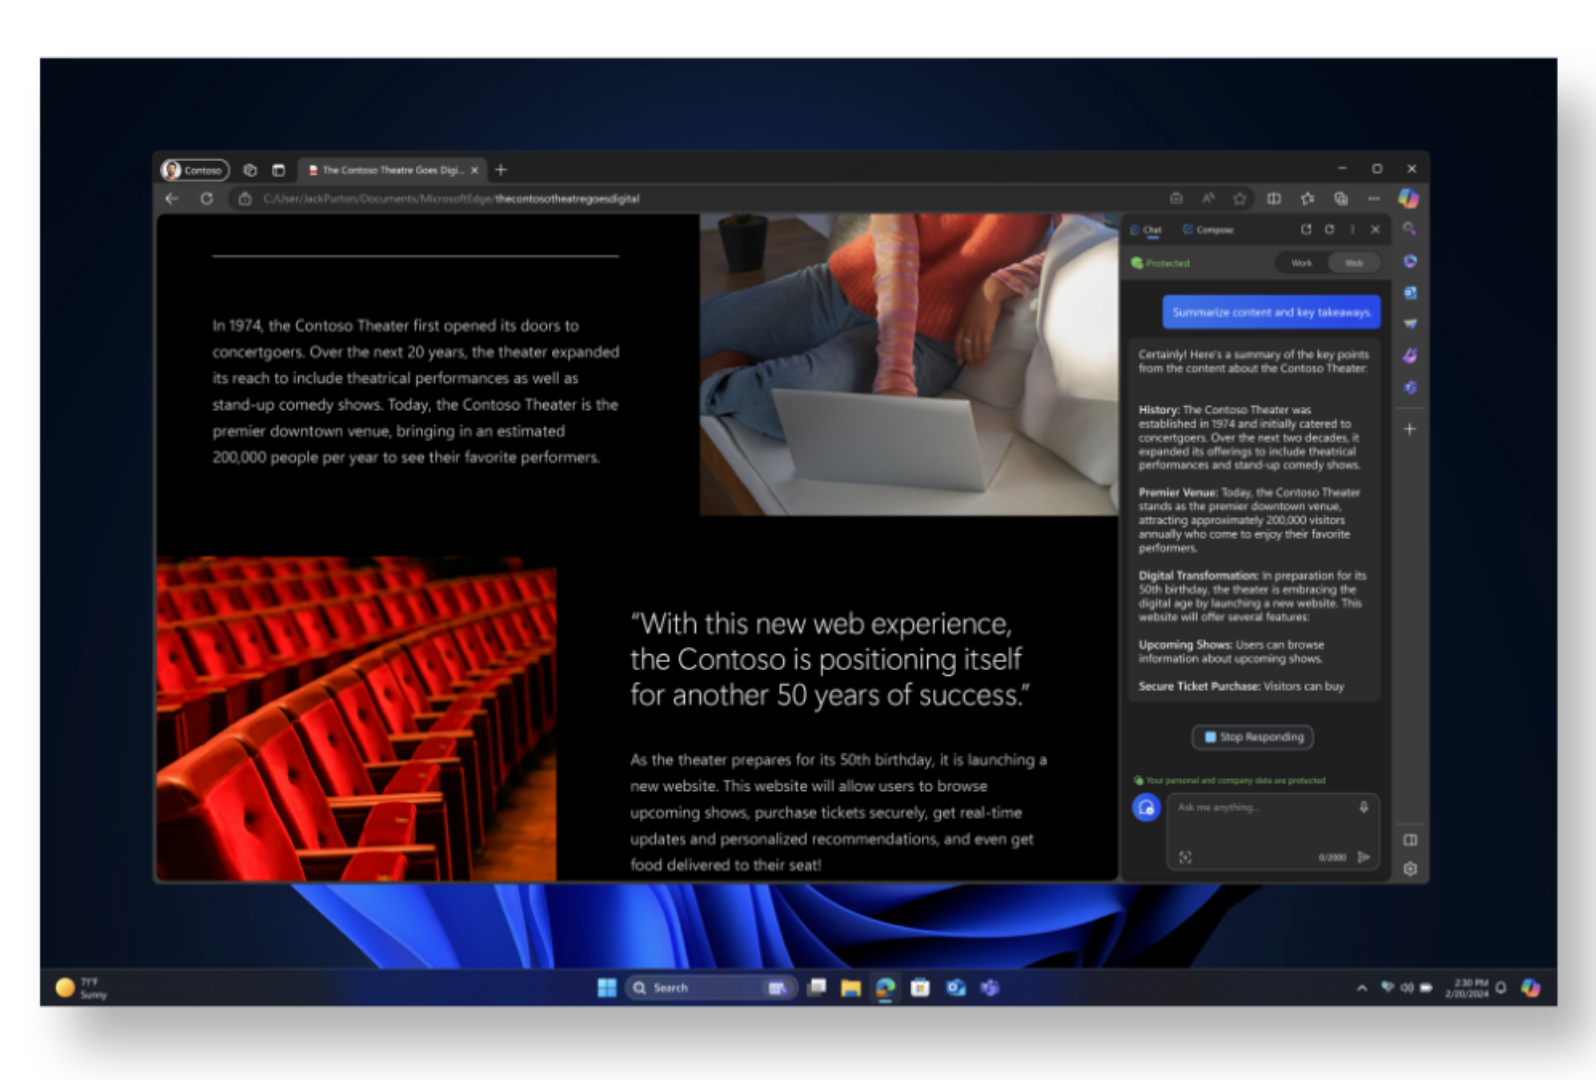Click the Contoso profile button
1596x1080 pixels.
(x=195, y=170)
